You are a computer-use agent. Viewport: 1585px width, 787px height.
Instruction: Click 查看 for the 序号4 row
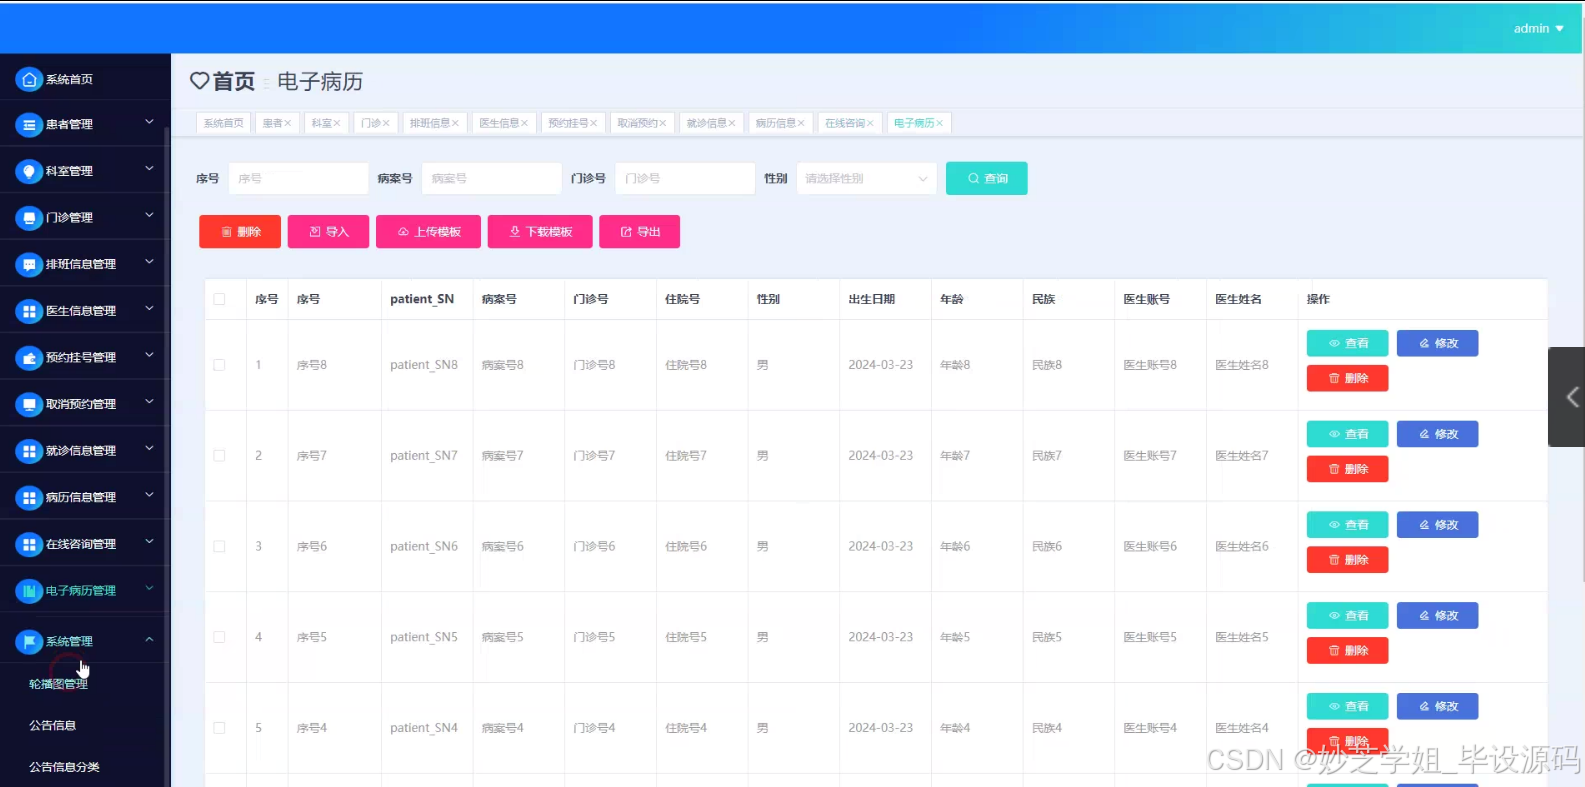(1347, 706)
